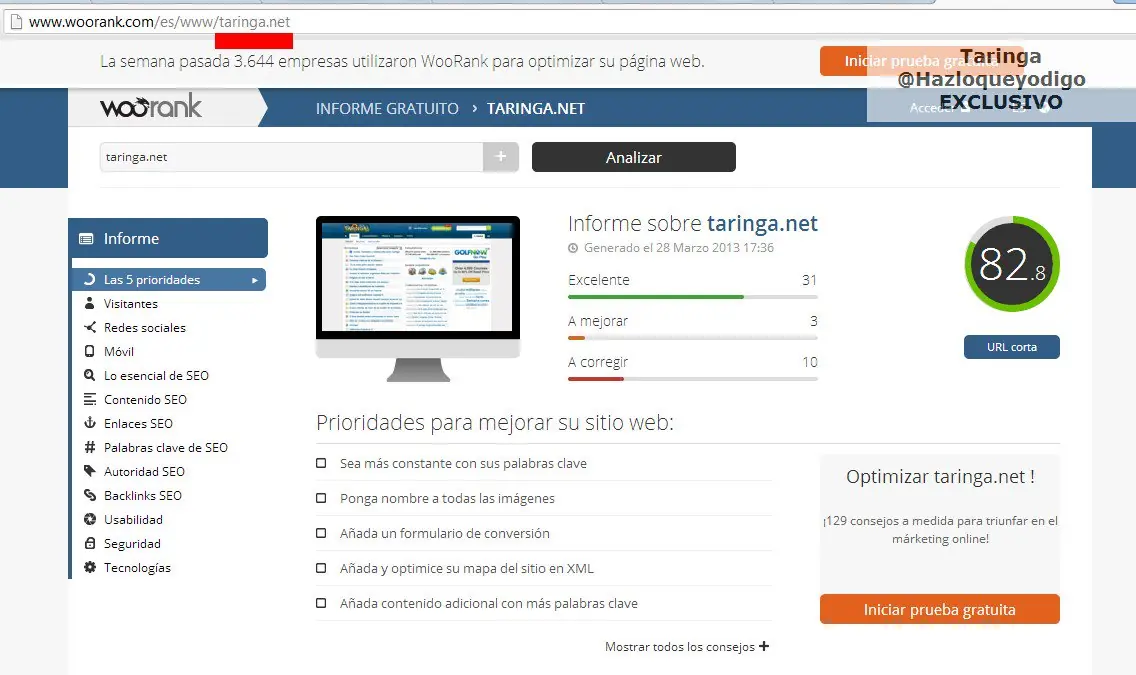Click lower Iniciar prueba gratuita orange button
1136x675 pixels.
(x=940, y=609)
